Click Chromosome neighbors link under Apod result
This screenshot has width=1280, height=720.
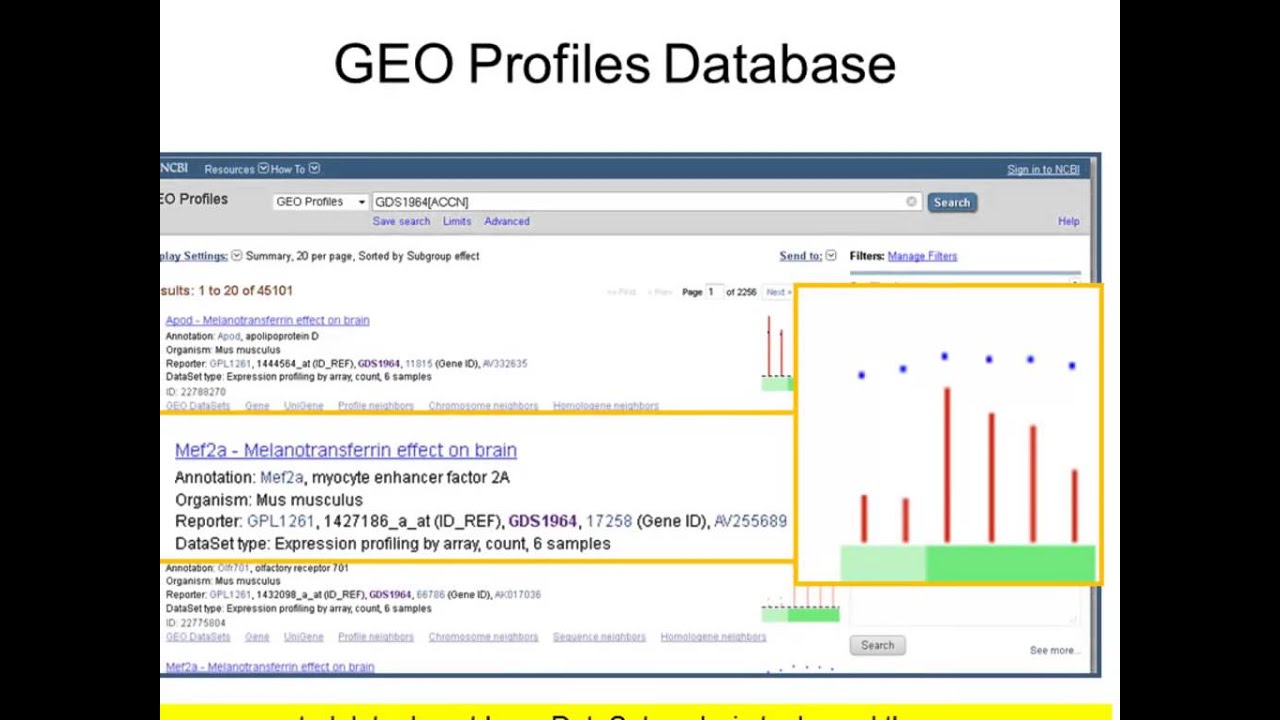(483, 406)
